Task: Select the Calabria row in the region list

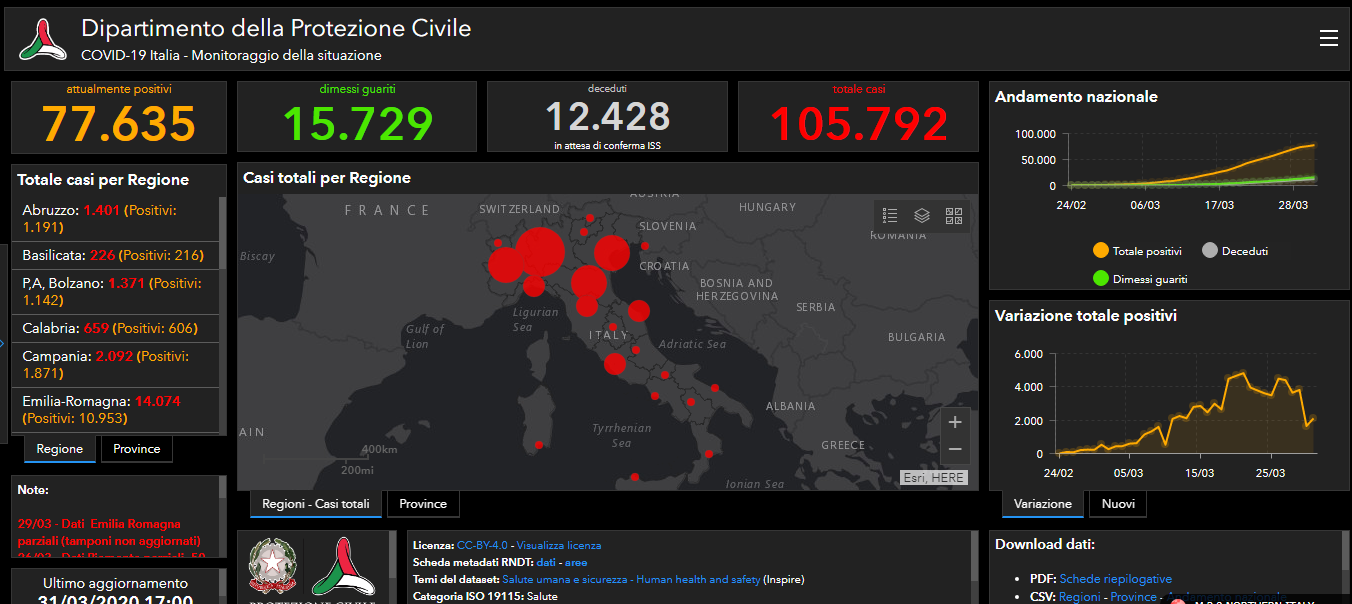Action: [x=115, y=328]
